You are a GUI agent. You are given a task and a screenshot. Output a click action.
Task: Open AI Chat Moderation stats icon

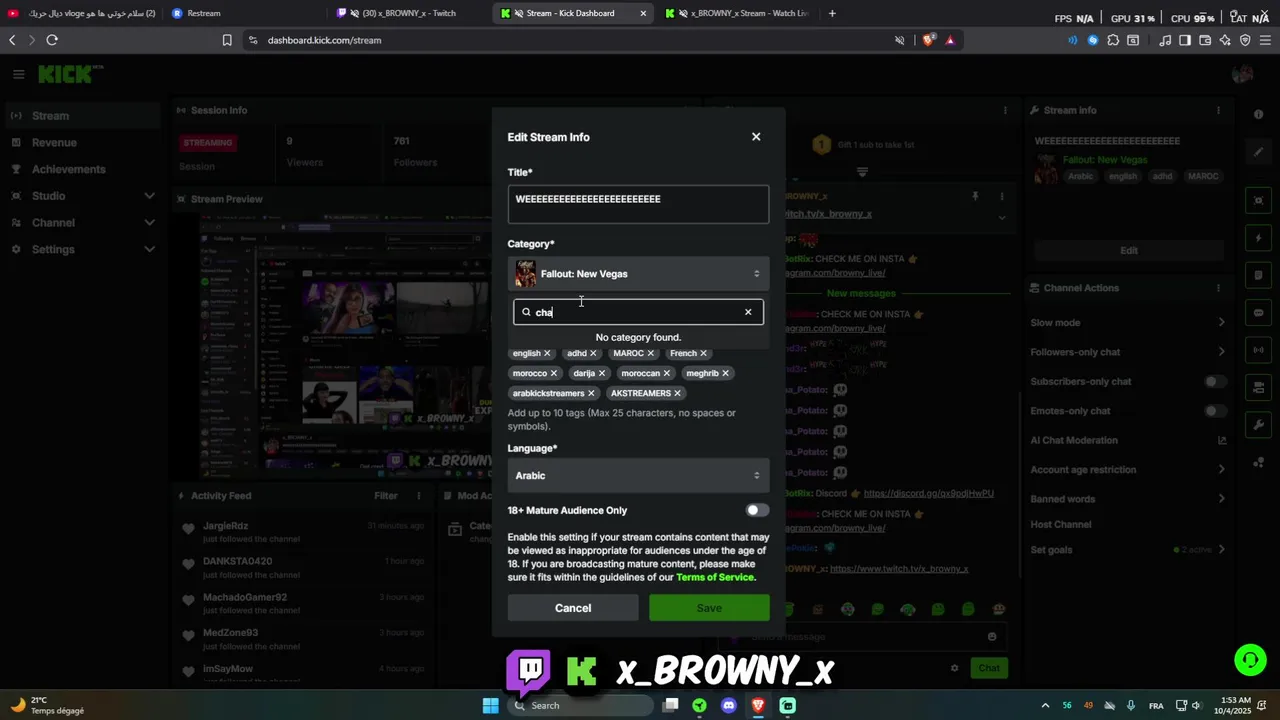pyautogui.click(x=1221, y=440)
